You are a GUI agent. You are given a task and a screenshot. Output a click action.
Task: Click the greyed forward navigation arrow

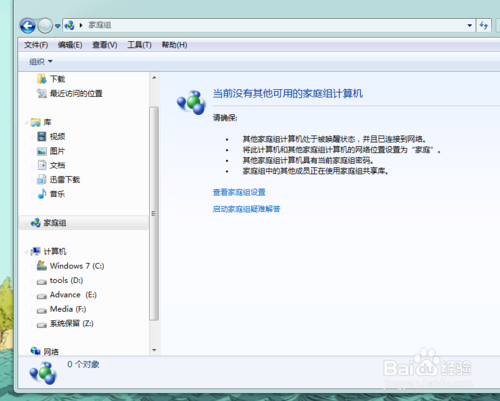point(45,25)
